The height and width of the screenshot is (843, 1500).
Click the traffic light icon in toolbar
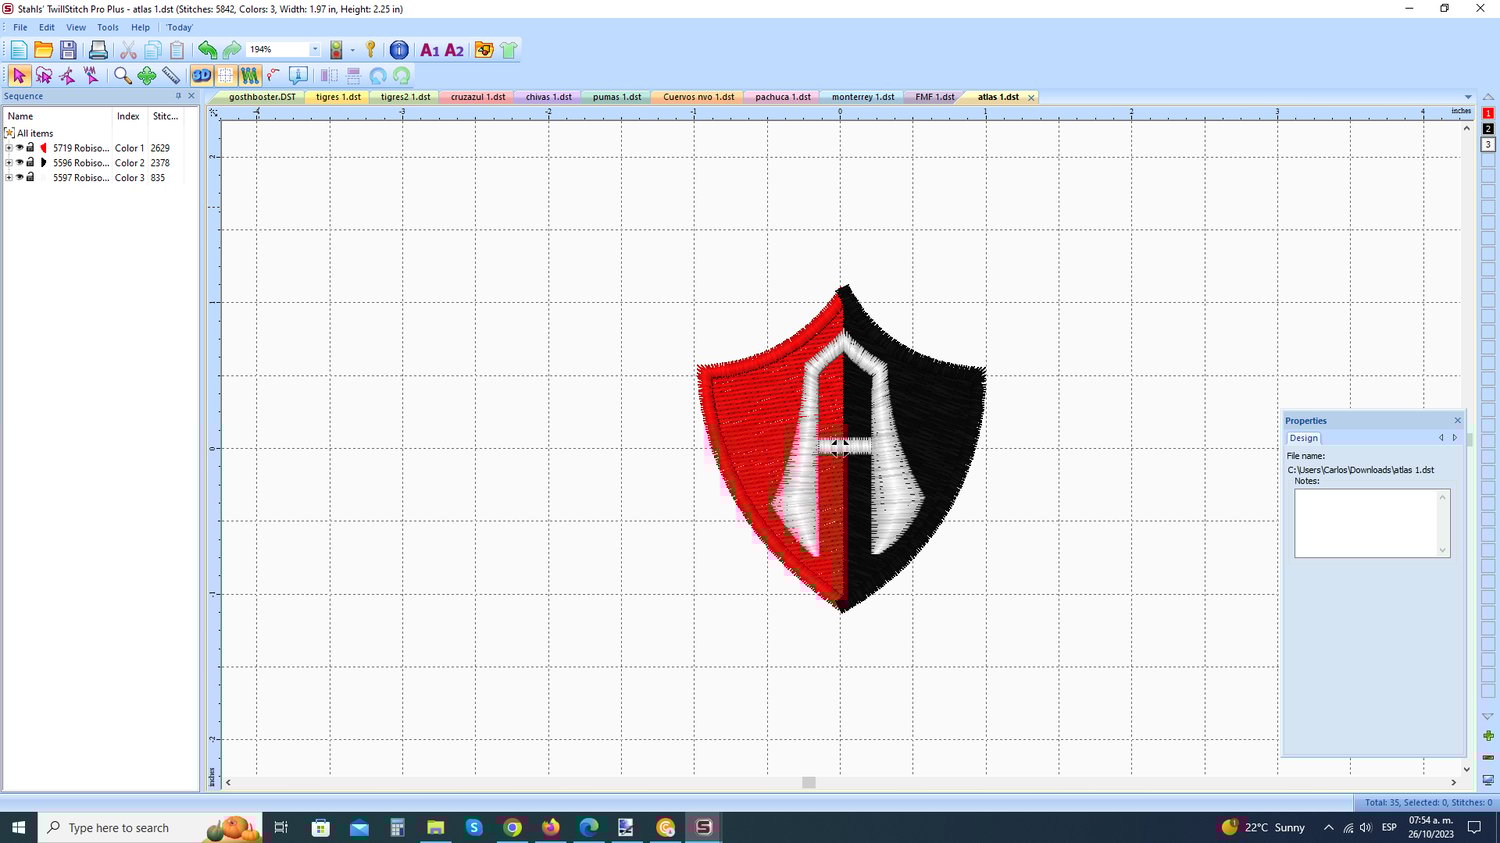coord(337,50)
